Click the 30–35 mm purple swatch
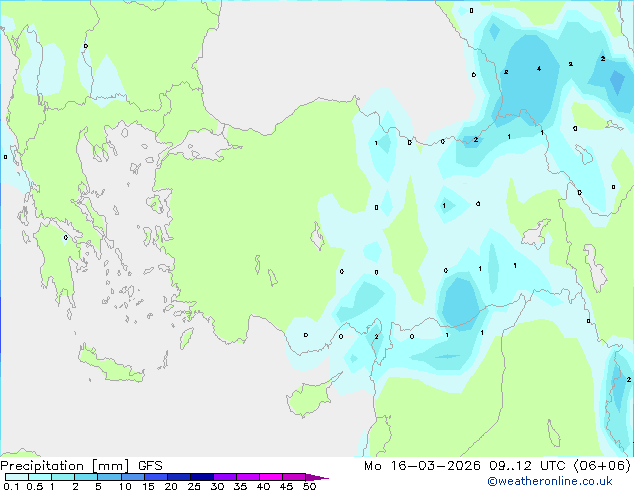634x490 pixels. pos(225,477)
